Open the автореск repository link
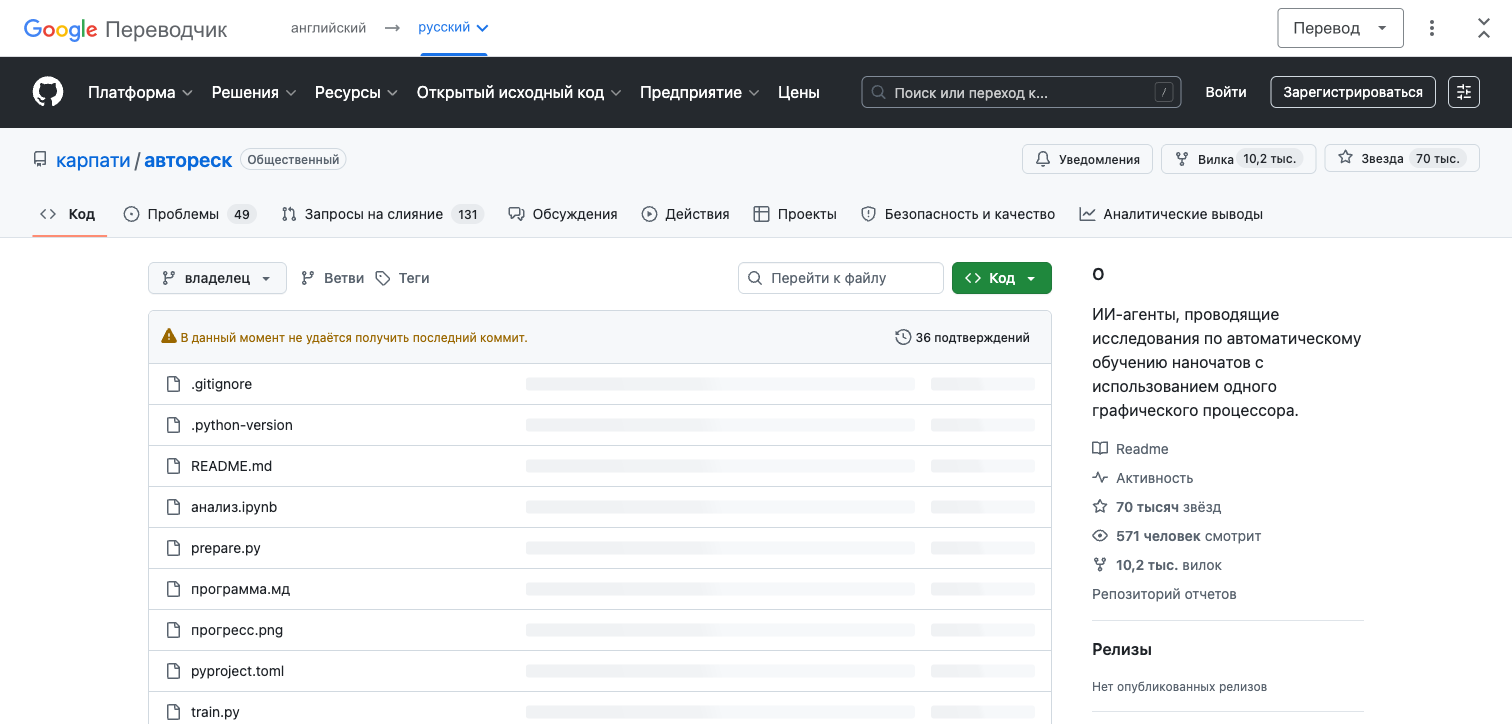Image resolution: width=1512 pixels, height=724 pixels. [x=188, y=160]
